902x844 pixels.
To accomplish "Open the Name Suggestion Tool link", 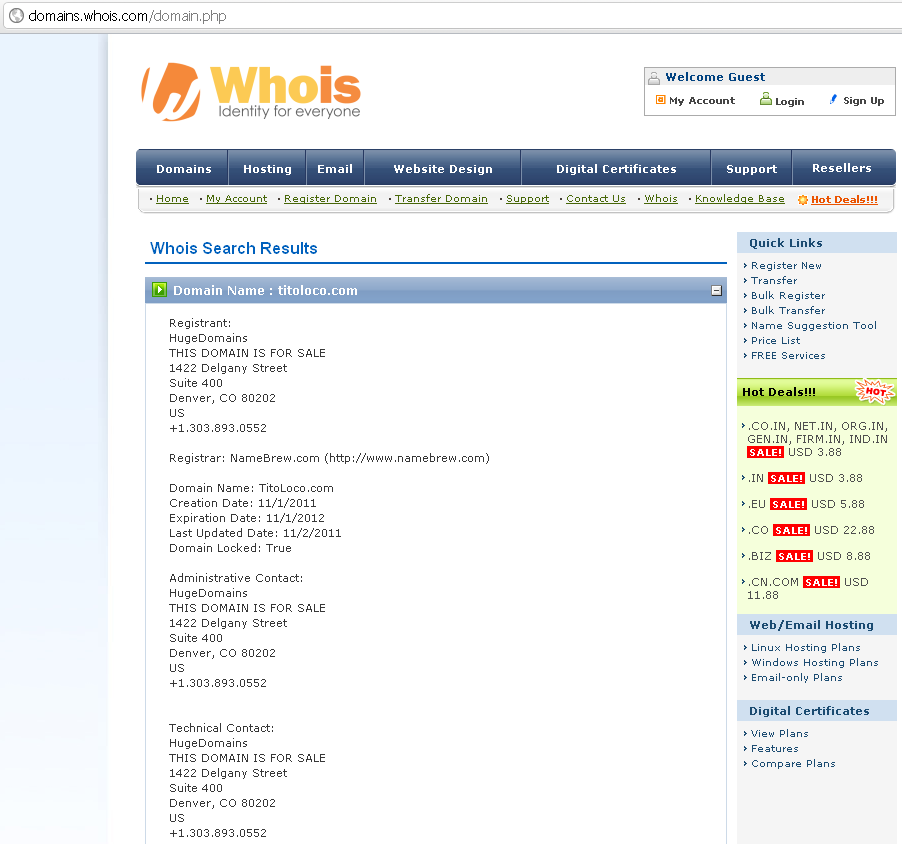I will 813,325.
